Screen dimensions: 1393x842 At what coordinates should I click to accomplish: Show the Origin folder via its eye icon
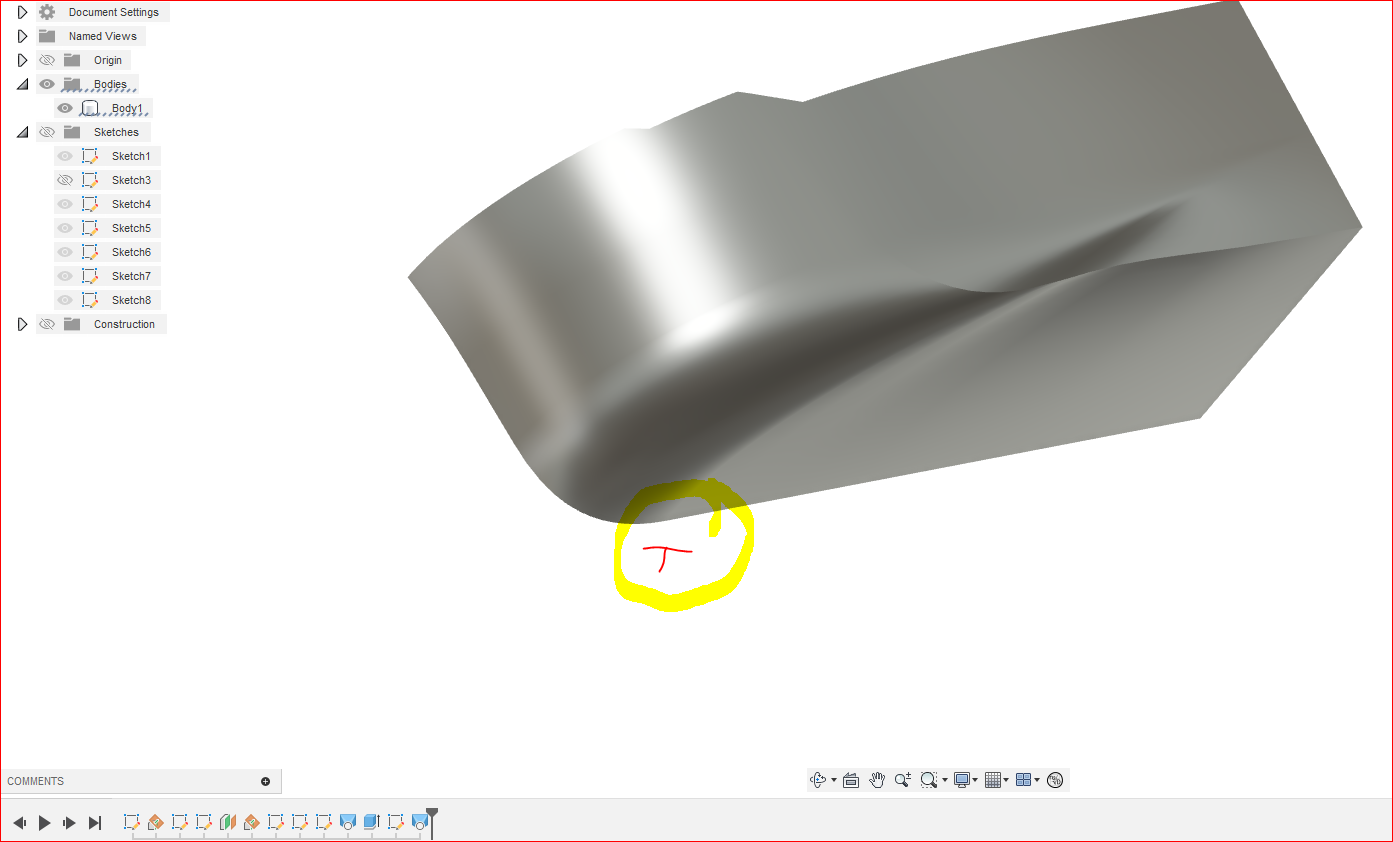tap(47, 59)
